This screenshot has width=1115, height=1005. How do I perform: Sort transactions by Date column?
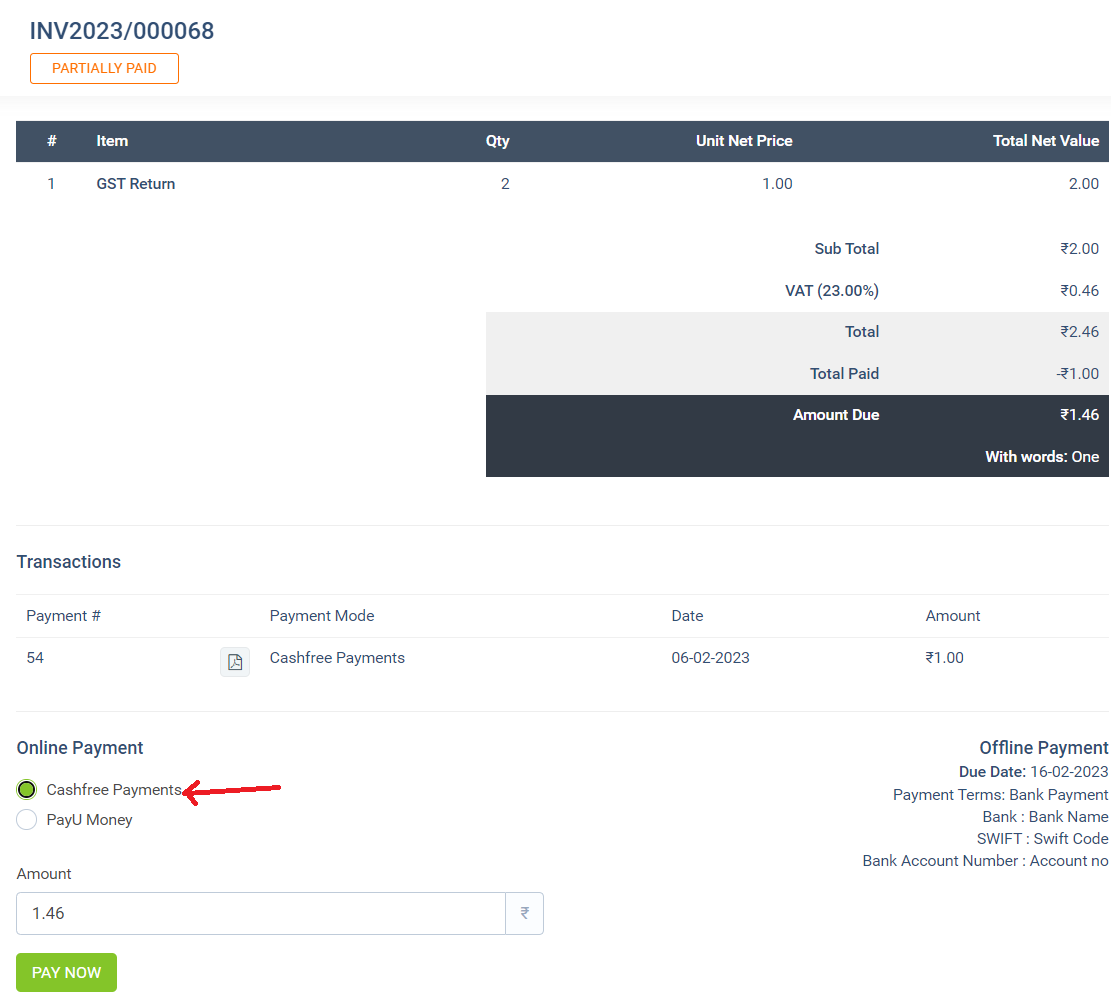click(687, 615)
